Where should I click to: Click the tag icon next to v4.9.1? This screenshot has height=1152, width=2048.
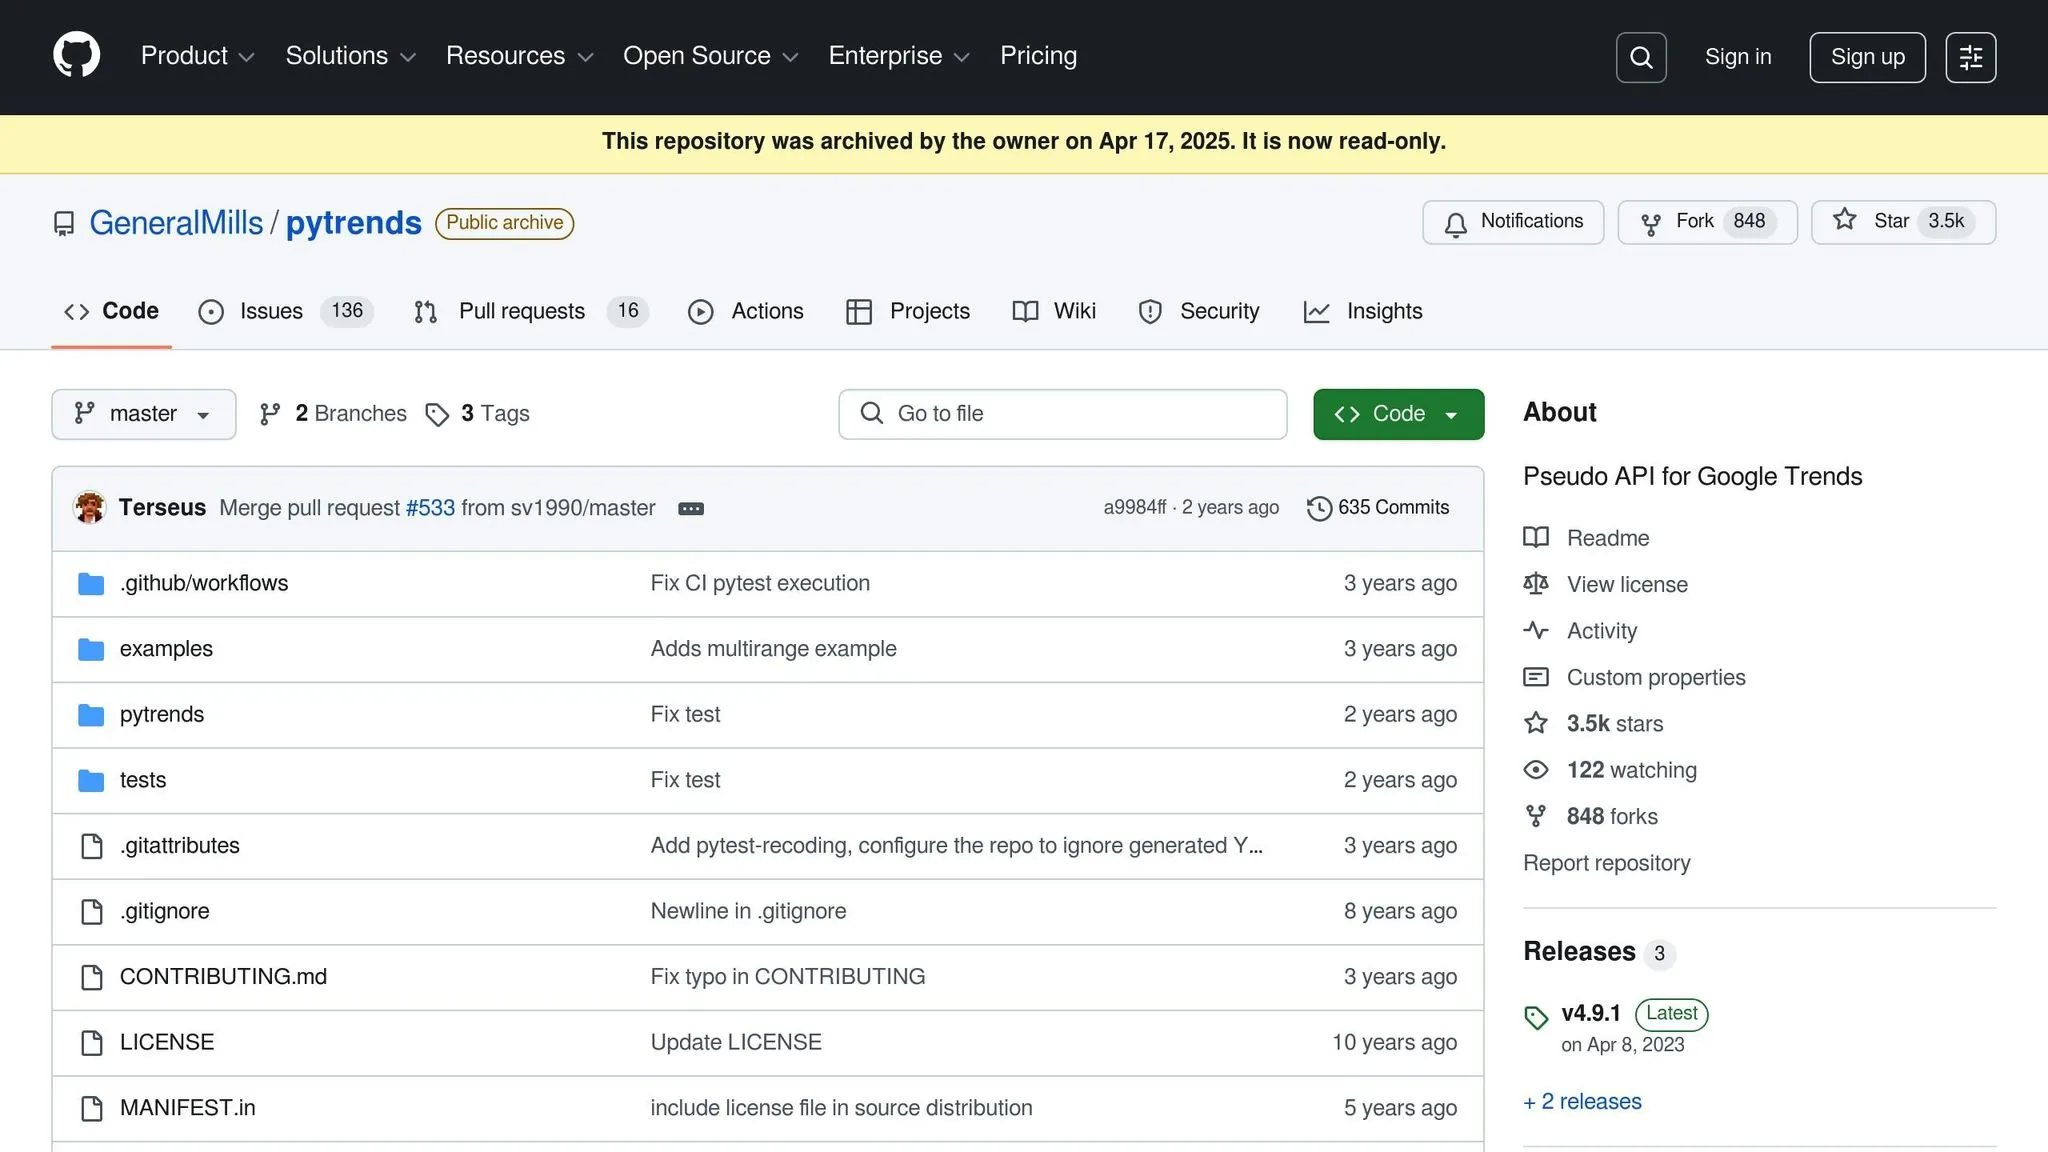(x=1536, y=1018)
